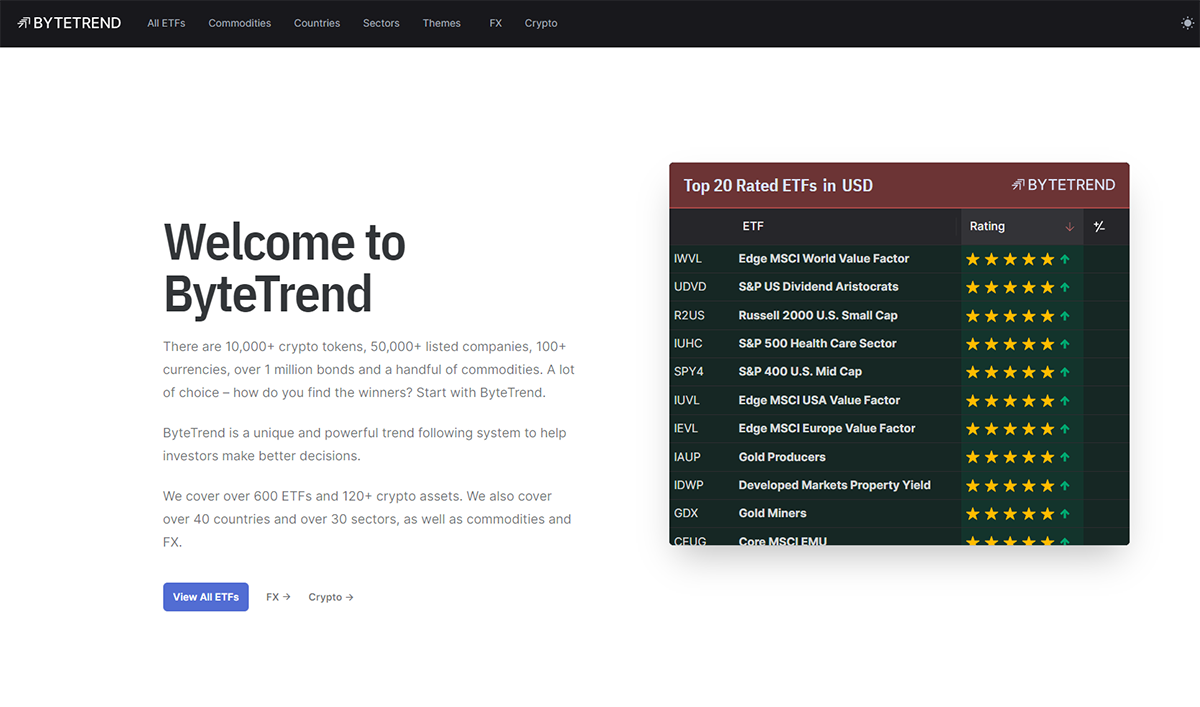The height and width of the screenshot is (707, 1200).
Task: Open Edge MSCI World Value Factor
Action: (824, 259)
